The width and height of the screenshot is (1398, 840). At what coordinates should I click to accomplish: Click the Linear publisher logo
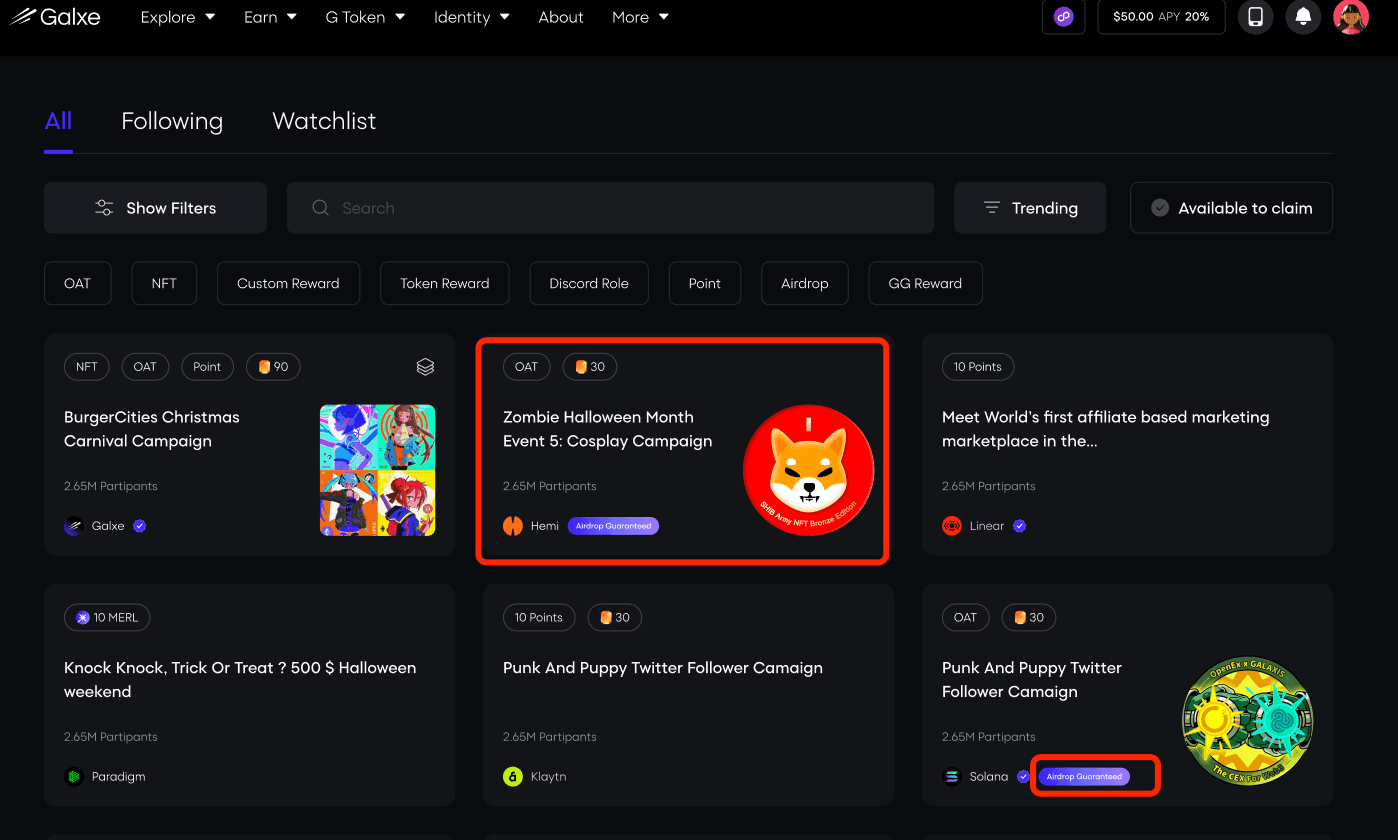[x=952, y=526]
